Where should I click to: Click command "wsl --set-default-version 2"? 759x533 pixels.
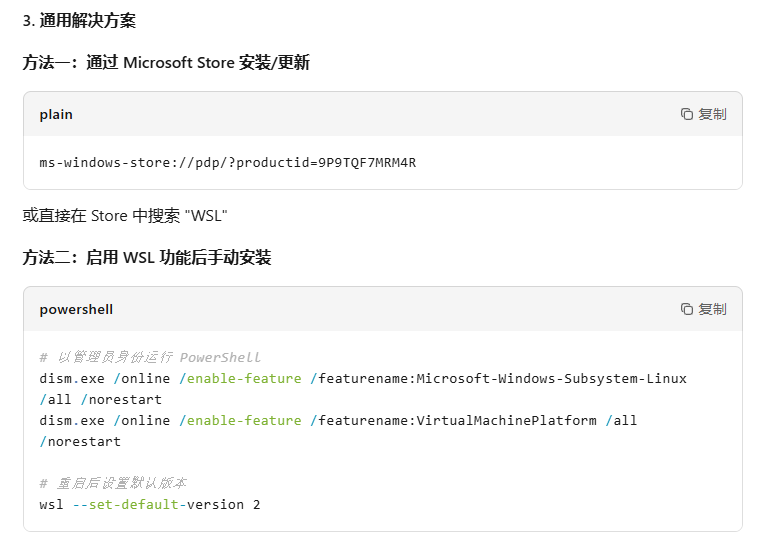[150, 504]
